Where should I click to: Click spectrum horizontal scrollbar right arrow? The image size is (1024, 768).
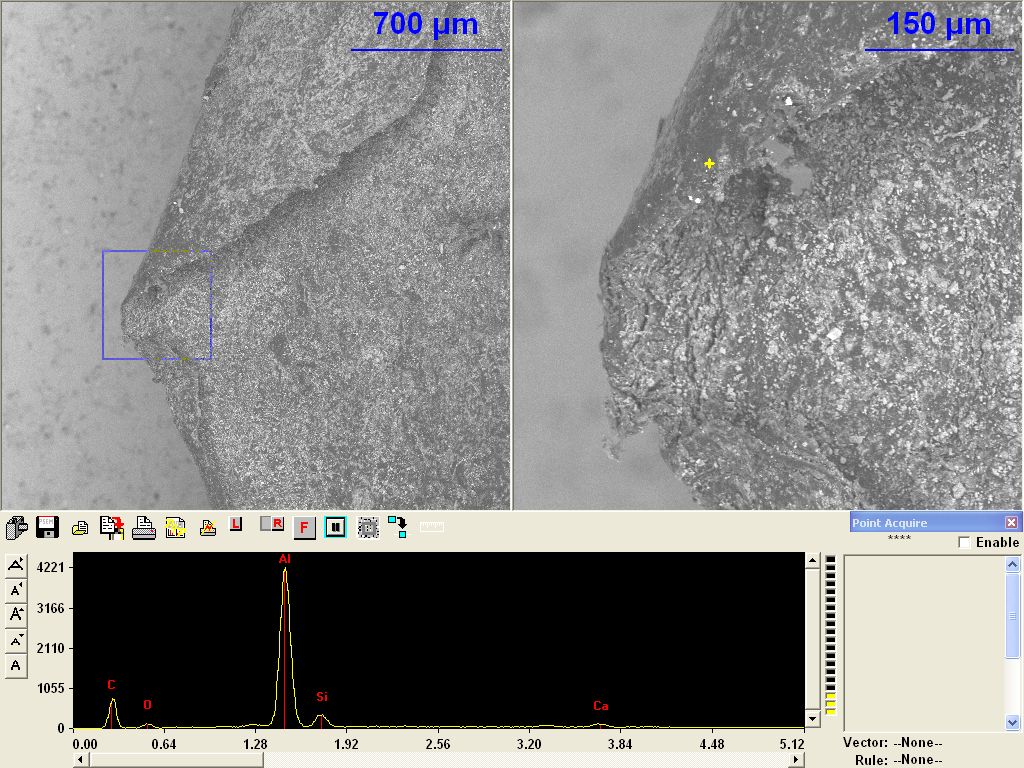796,760
